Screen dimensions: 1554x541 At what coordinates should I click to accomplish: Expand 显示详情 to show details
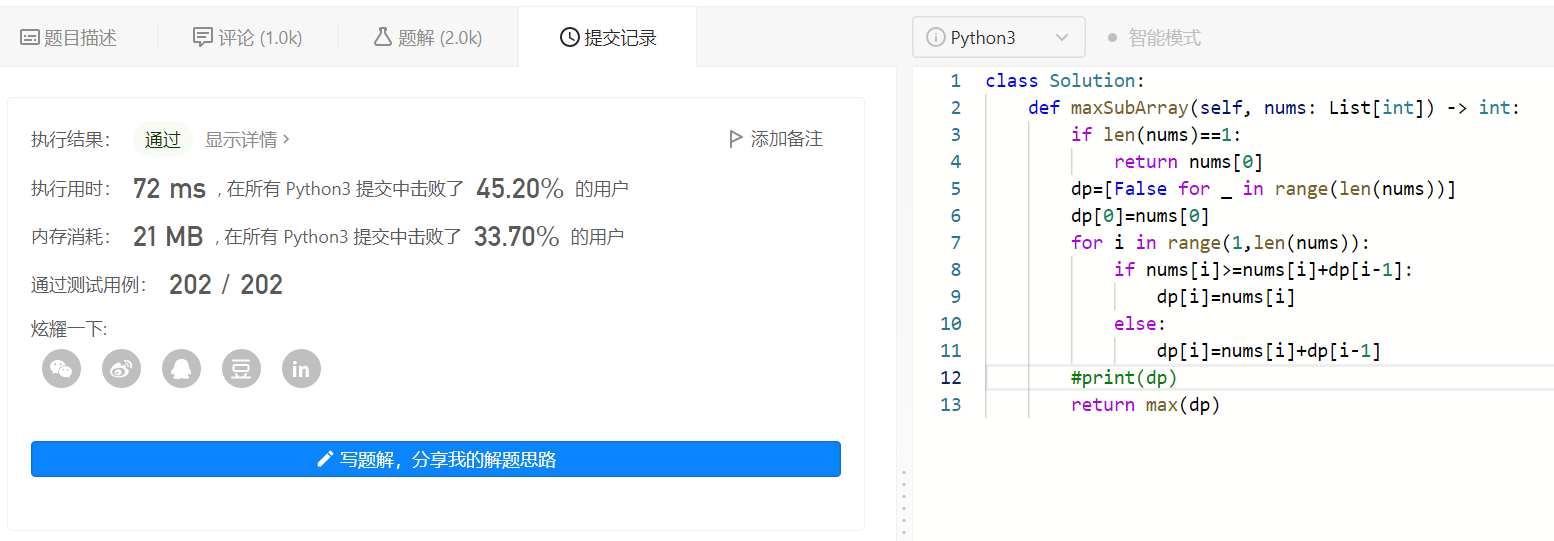(x=247, y=139)
